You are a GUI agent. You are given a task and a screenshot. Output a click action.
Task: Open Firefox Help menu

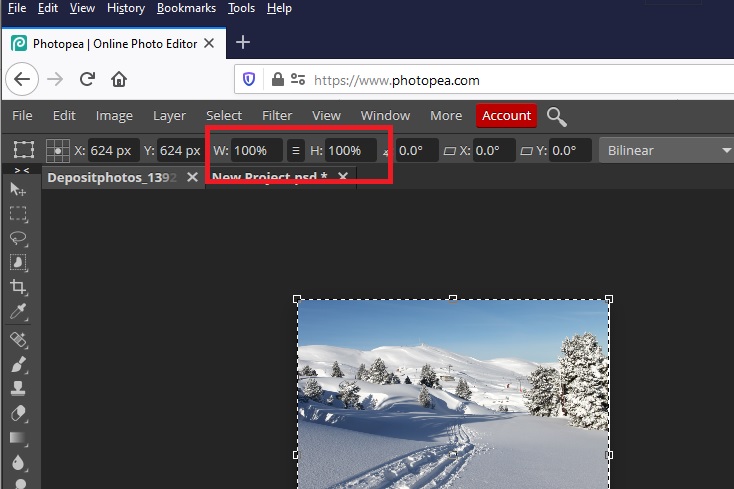click(x=279, y=8)
